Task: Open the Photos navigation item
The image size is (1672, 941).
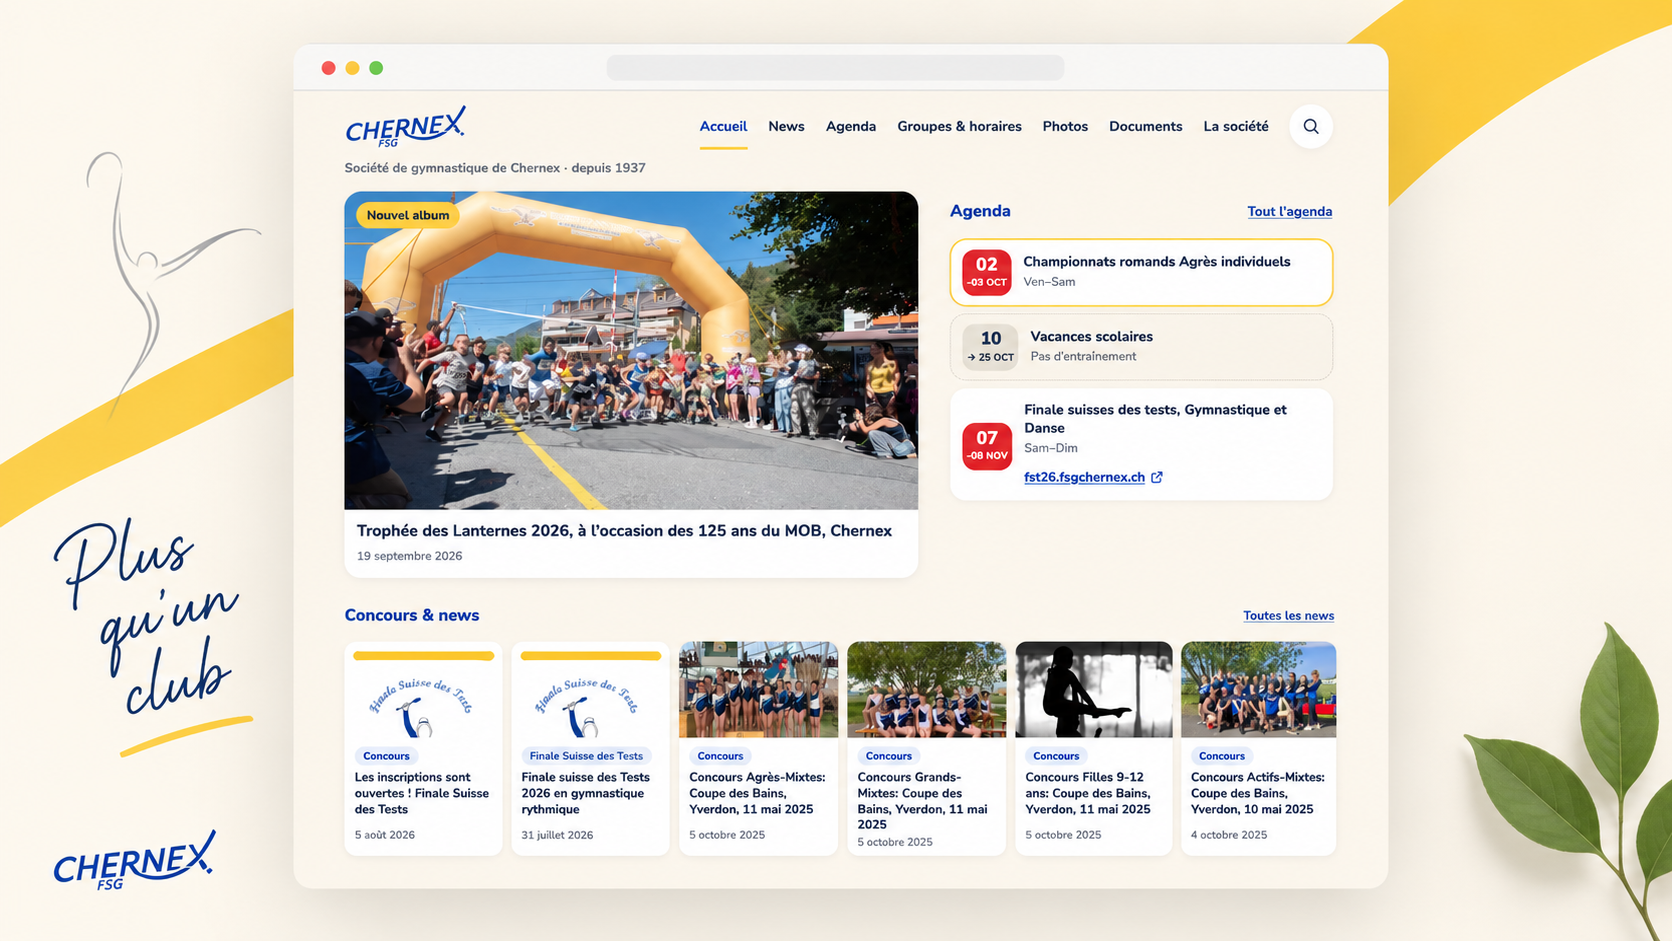Action: click(x=1065, y=127)
